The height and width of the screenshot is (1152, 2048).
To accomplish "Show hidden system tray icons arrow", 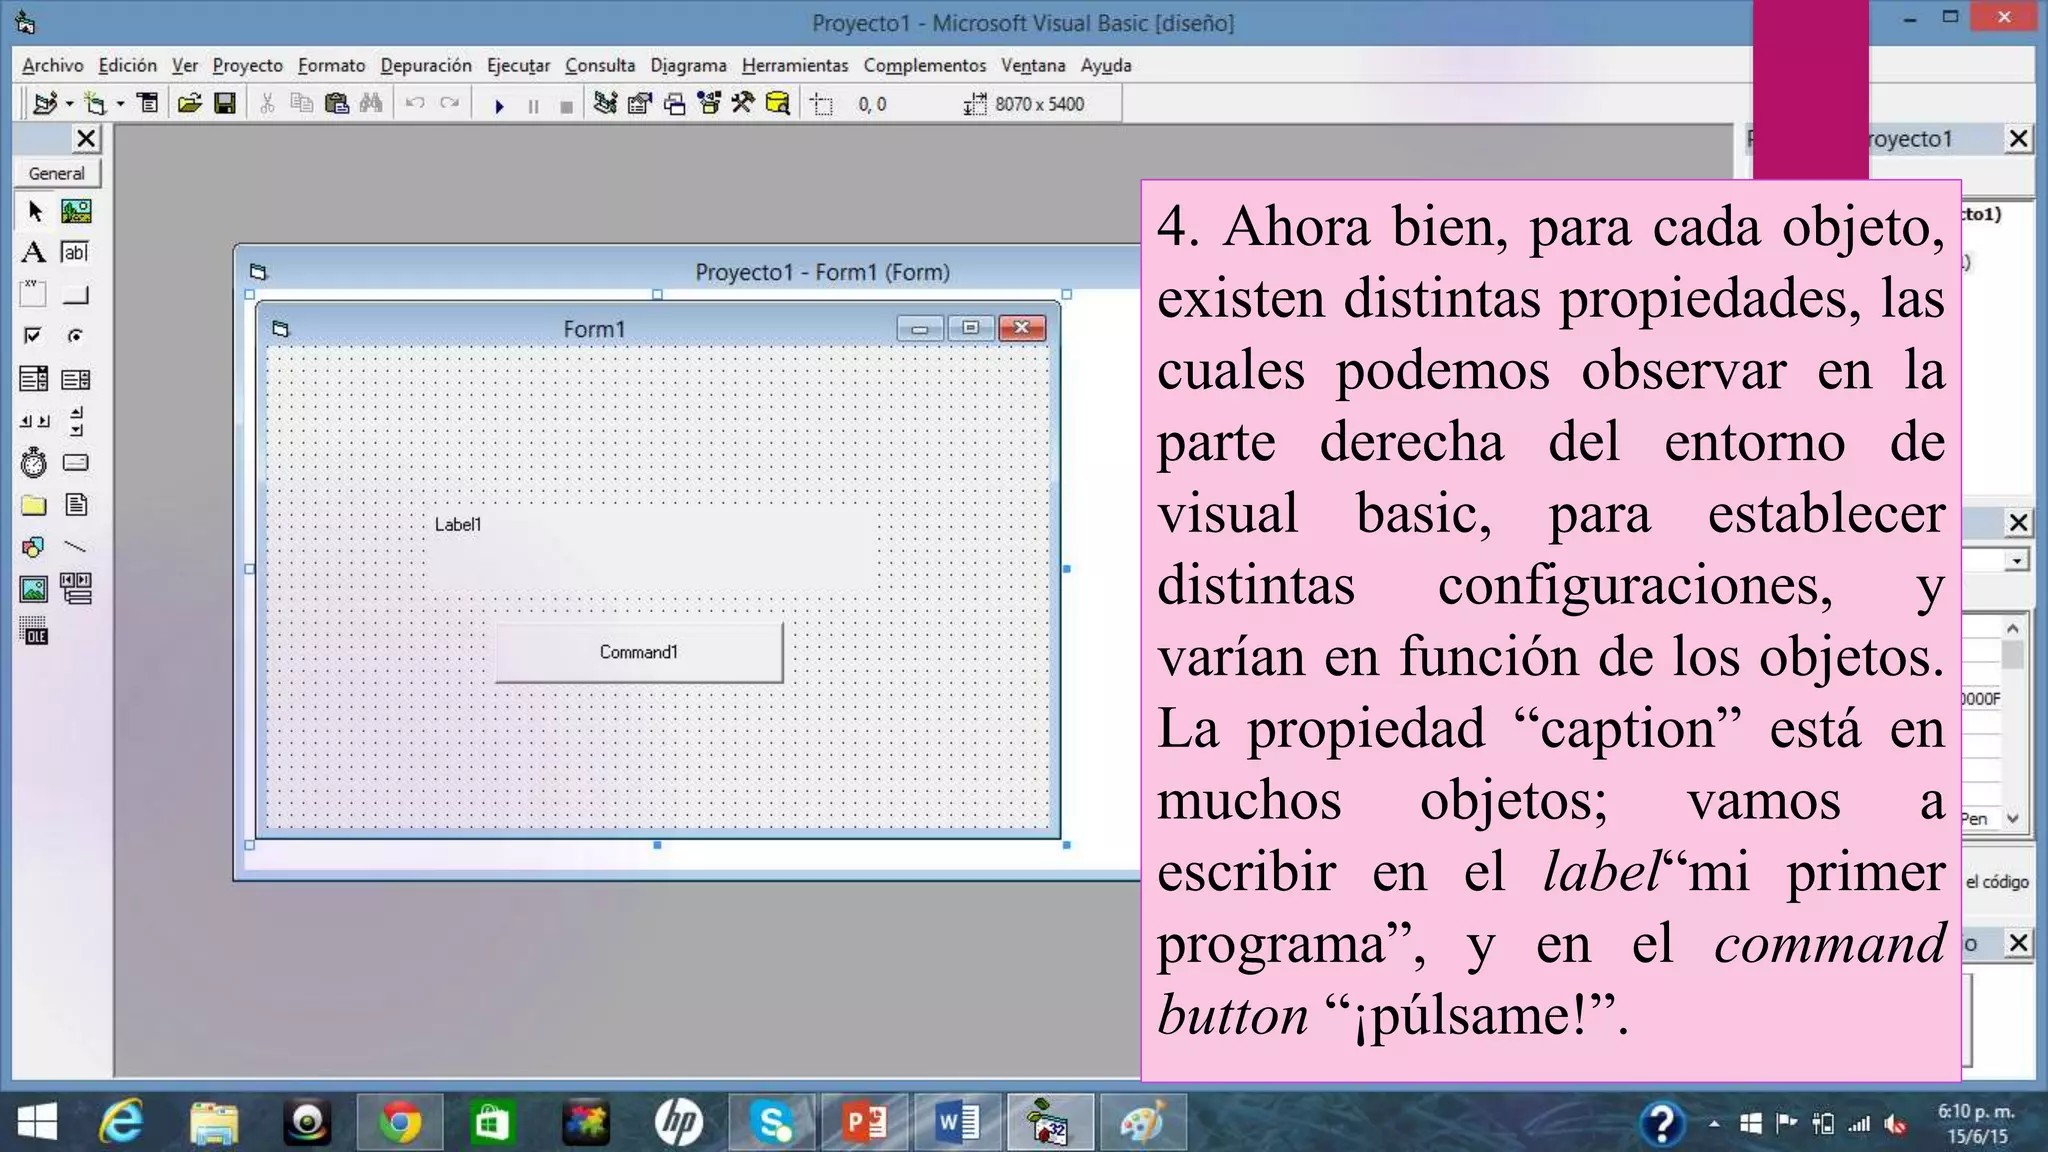I will point(1714,1124).
